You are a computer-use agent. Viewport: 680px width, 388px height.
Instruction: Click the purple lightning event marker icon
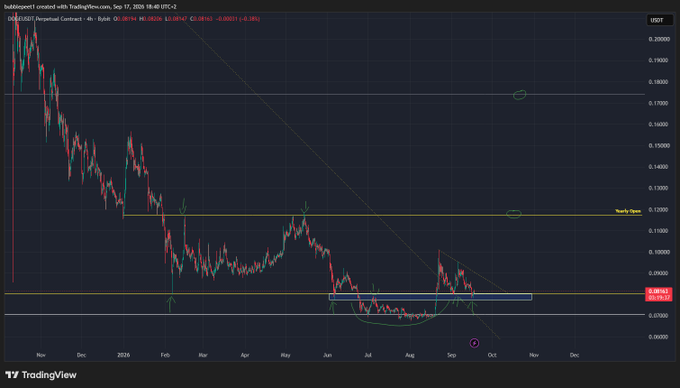tap(474, 343)
